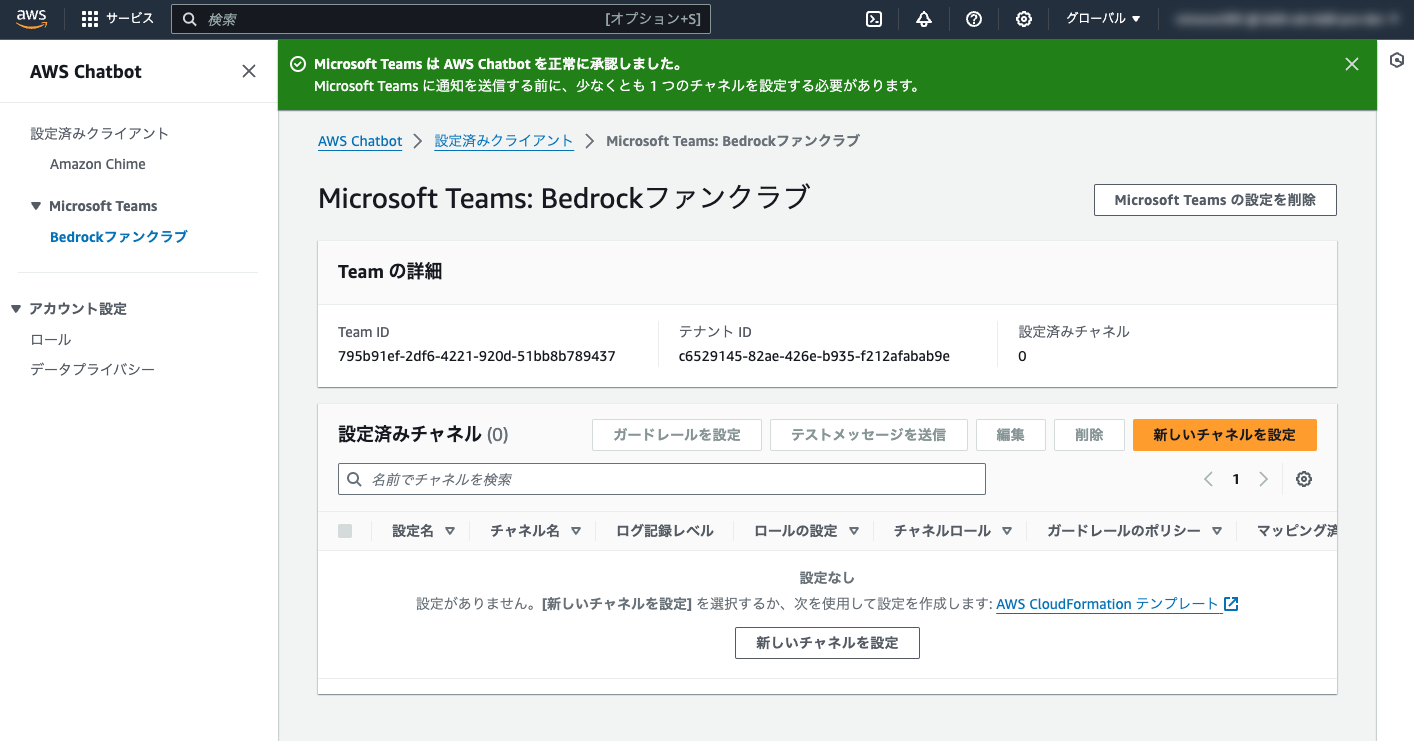Close the AWS Chatbot side panel

click(x=249, y=71)
